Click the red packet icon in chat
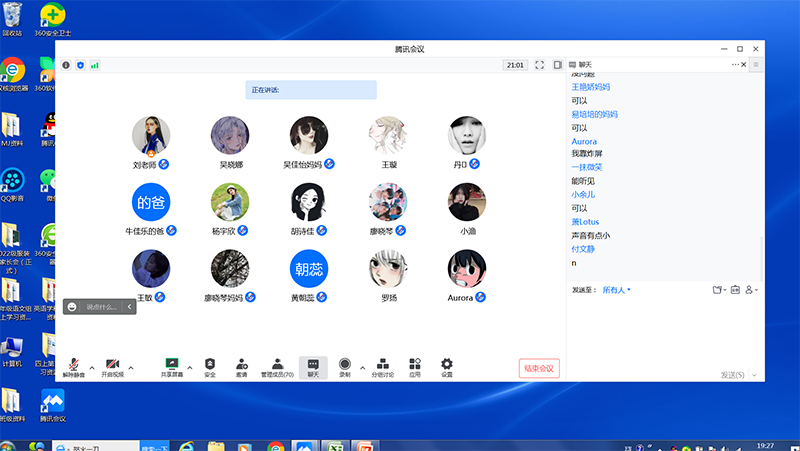 click(x=734, y=290)
